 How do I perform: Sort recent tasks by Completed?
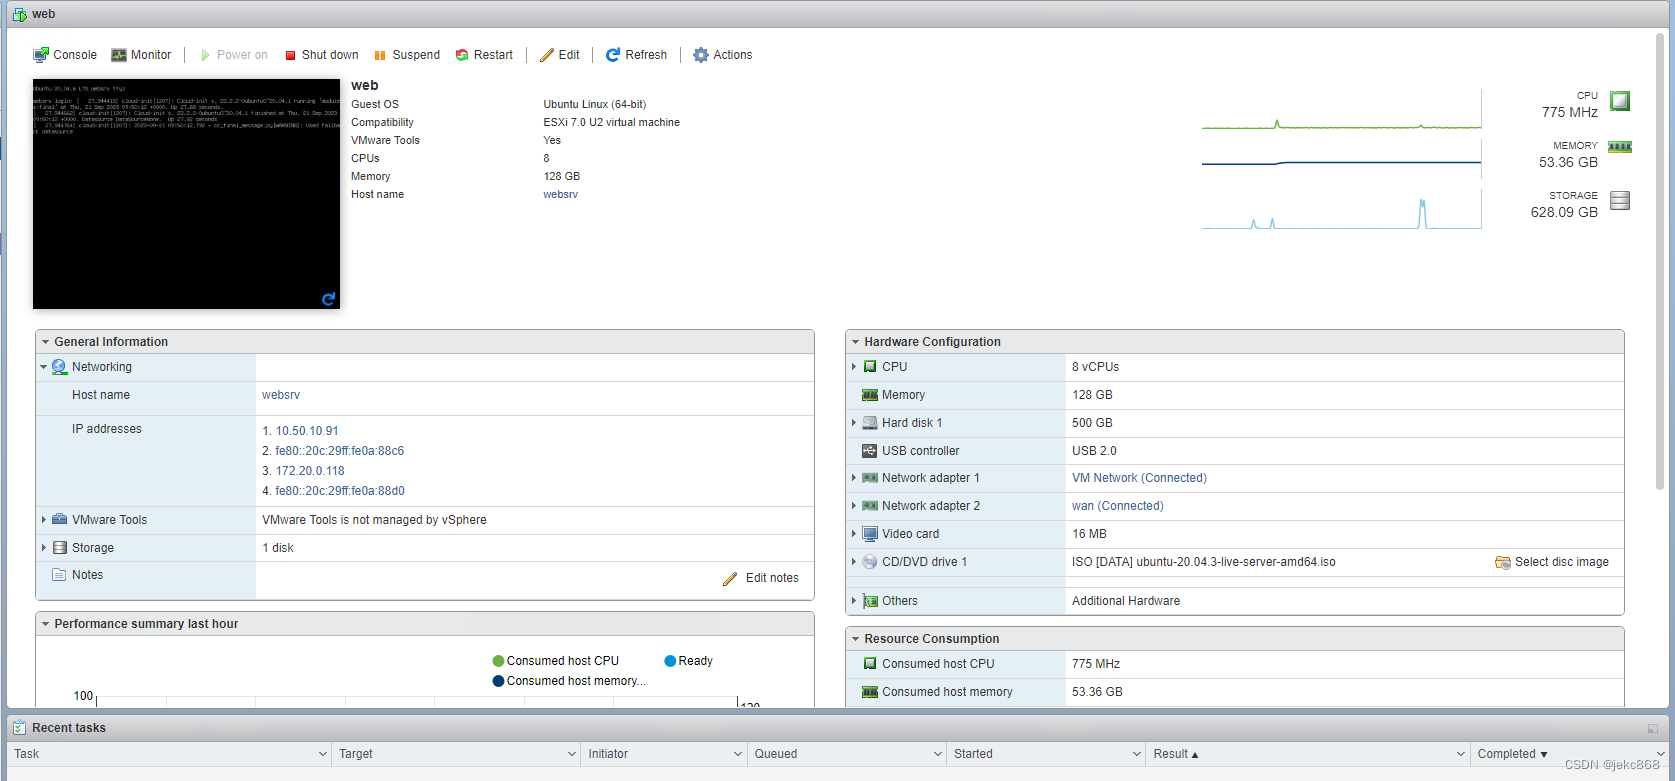point(1513,754)
